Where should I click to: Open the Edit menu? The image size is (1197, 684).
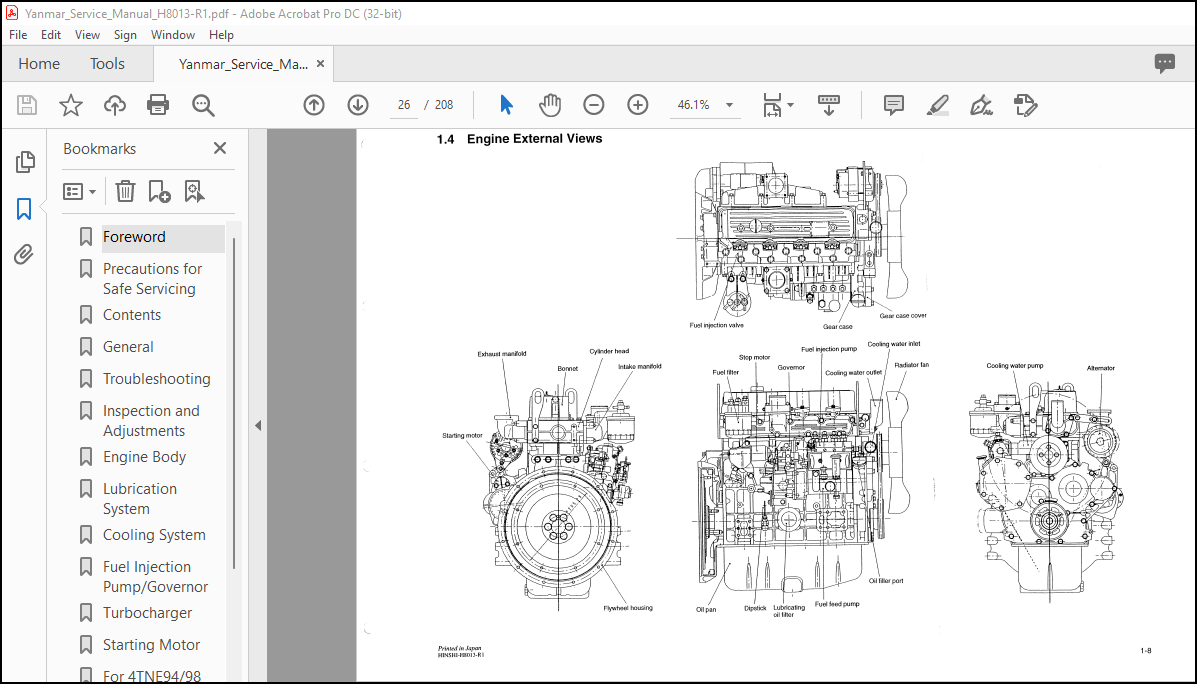click(x=51, y=34)
